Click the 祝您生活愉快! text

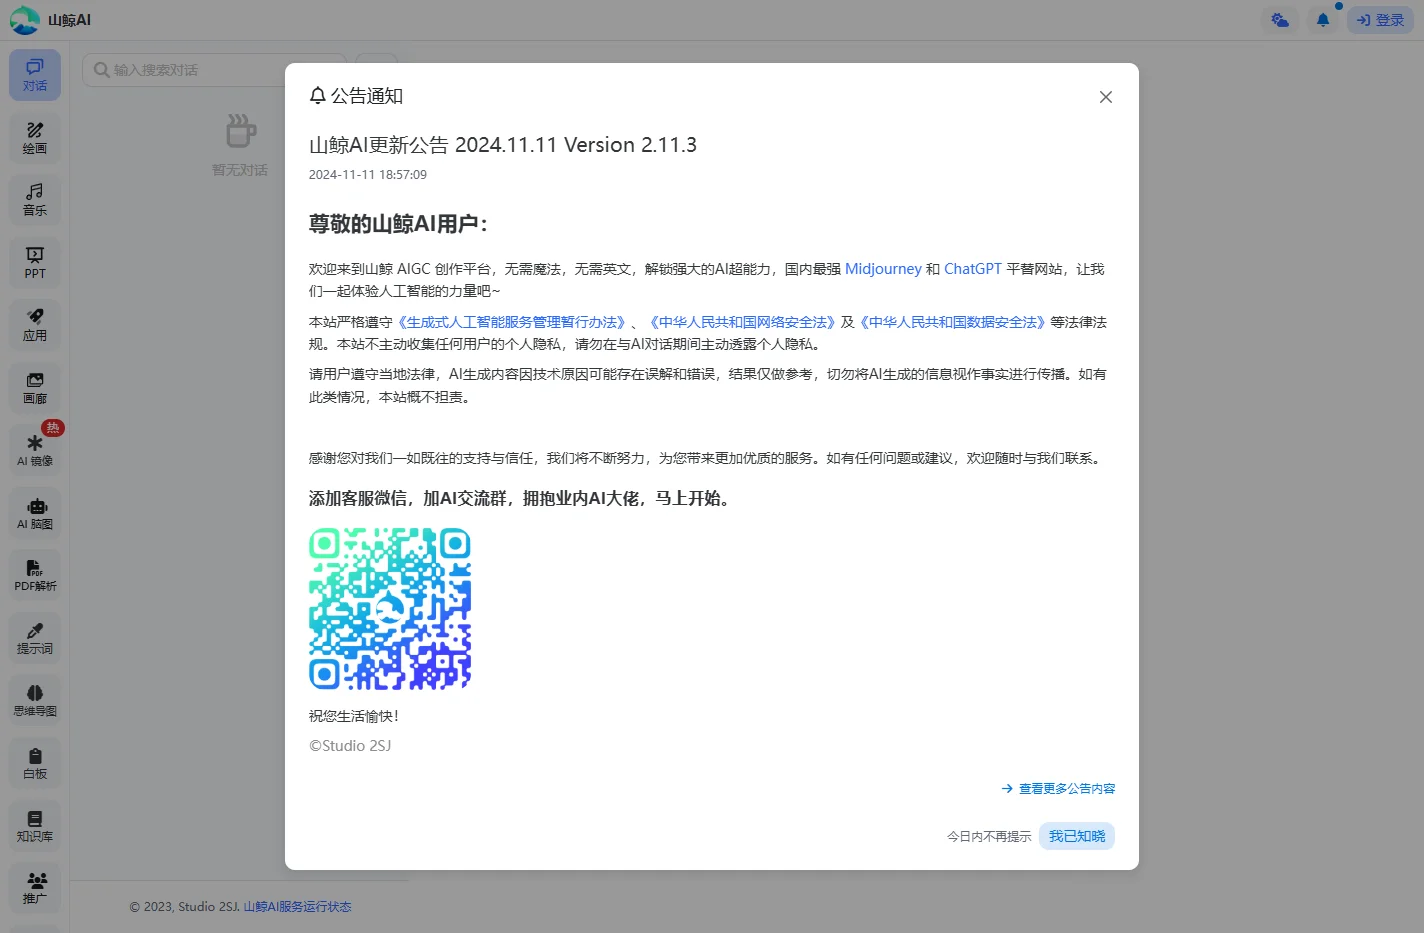pos(354,716)
